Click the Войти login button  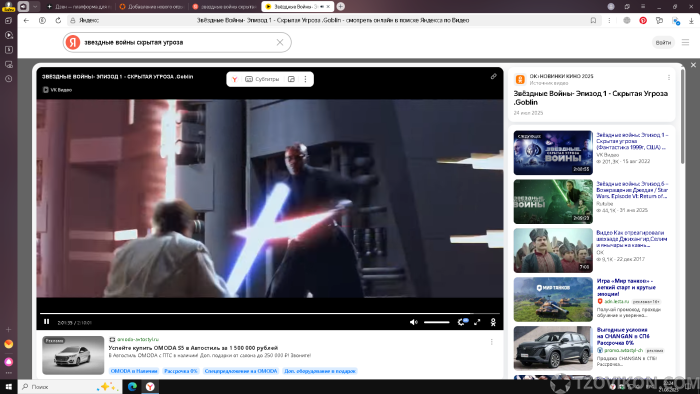click(x=663, y=42)
